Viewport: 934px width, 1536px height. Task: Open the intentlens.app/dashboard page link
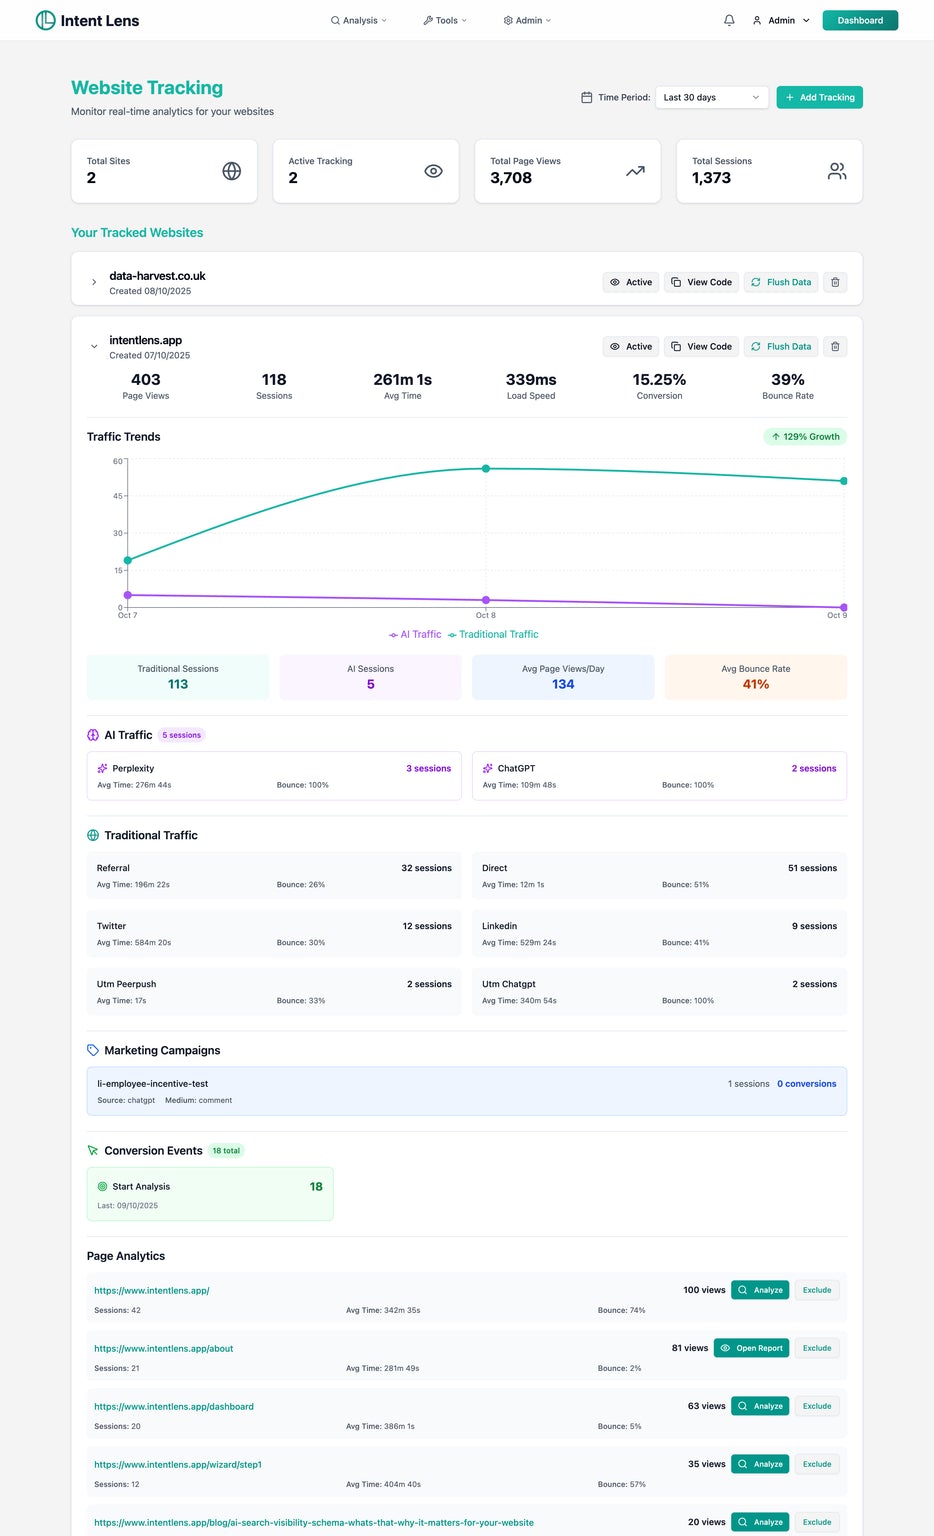coord(174,1406)
